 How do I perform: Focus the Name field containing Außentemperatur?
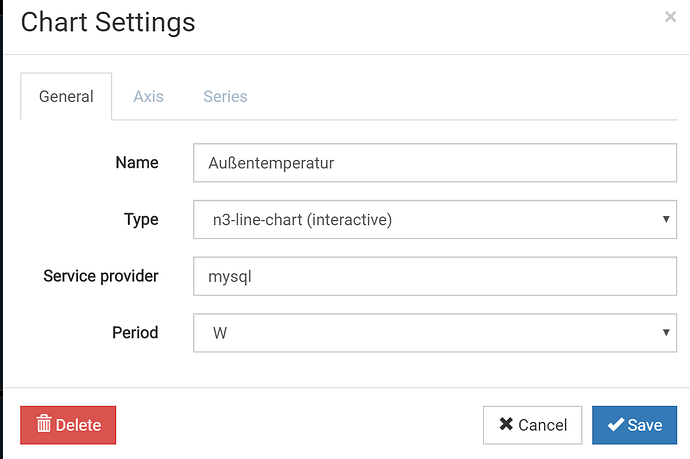tap(435, 163)
